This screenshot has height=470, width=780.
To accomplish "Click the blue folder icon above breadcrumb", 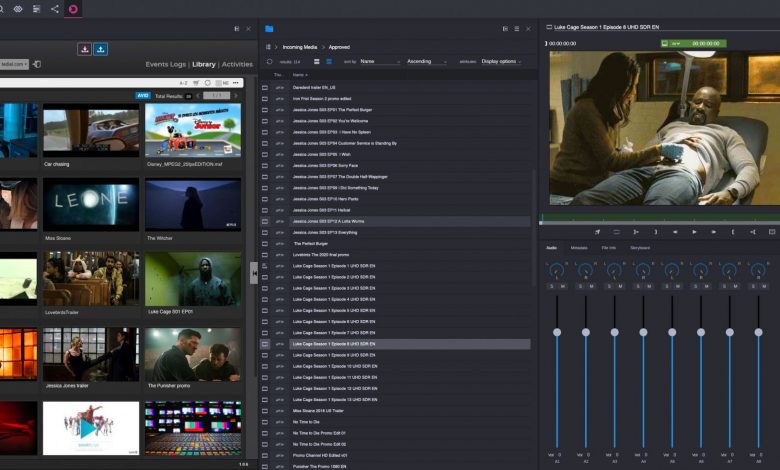I will coord(269,29).
